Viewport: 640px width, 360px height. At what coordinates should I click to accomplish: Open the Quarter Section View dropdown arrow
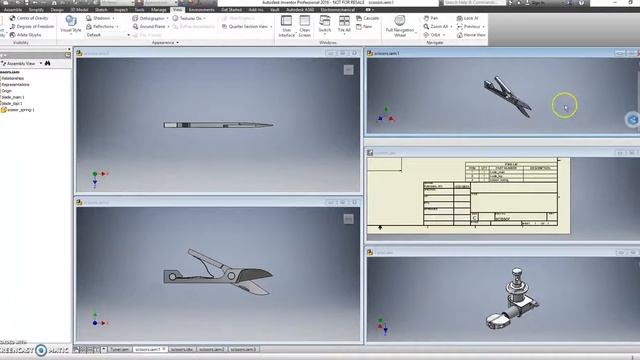pyautogui.click(x=271, y=27)
